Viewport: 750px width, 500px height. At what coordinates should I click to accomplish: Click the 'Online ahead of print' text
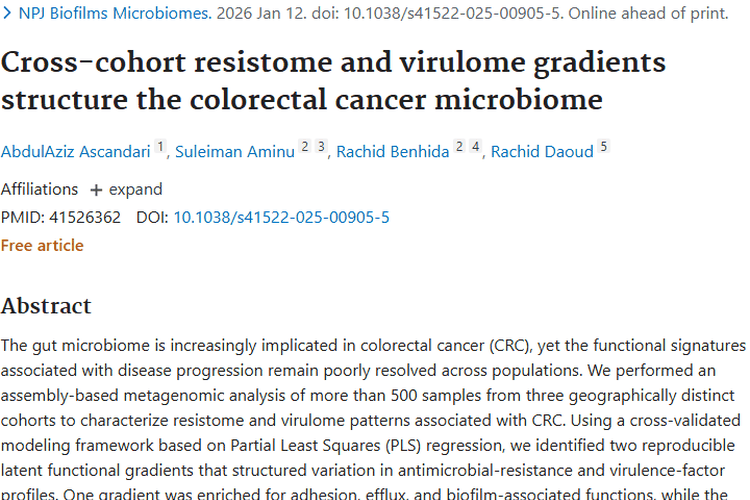pyautogui.click(x=642, y=15)
